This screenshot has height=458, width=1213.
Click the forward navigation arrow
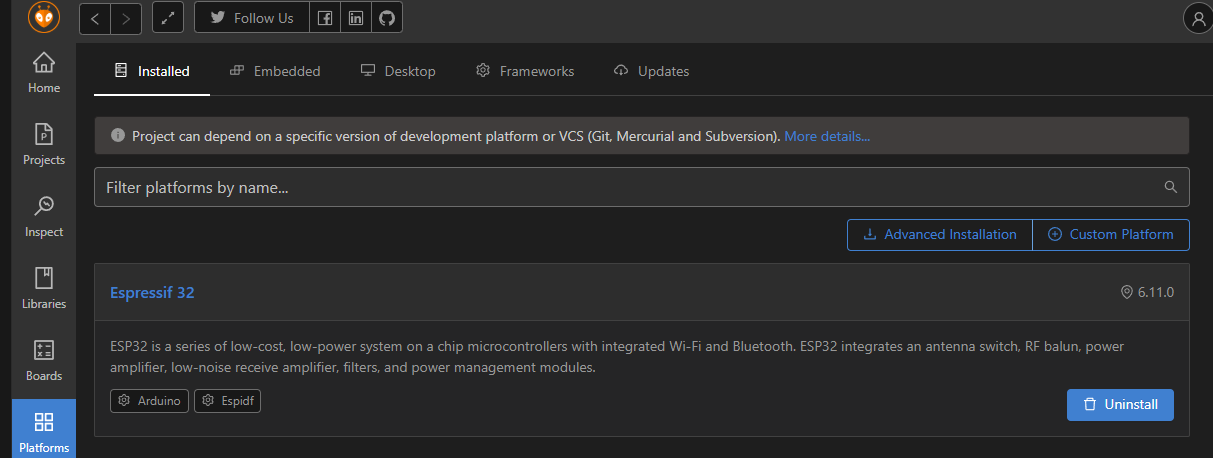pos(126,18)
